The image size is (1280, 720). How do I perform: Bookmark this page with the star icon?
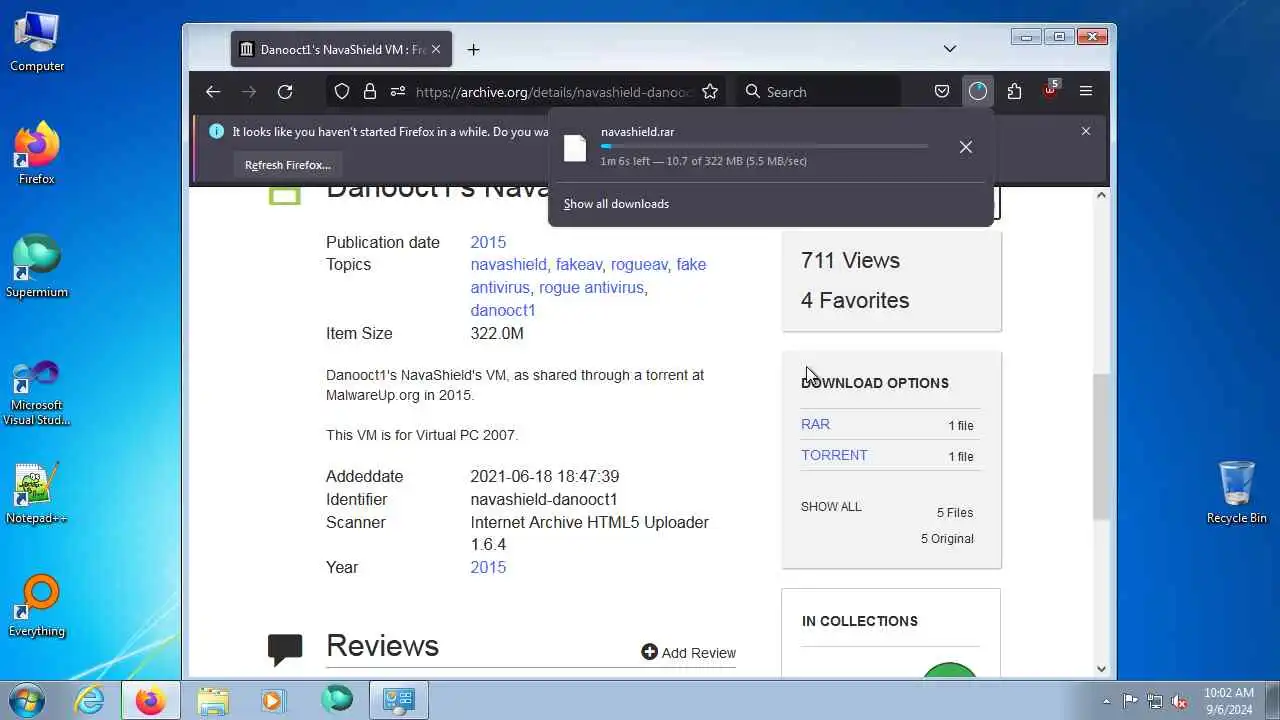click(710, 92)
